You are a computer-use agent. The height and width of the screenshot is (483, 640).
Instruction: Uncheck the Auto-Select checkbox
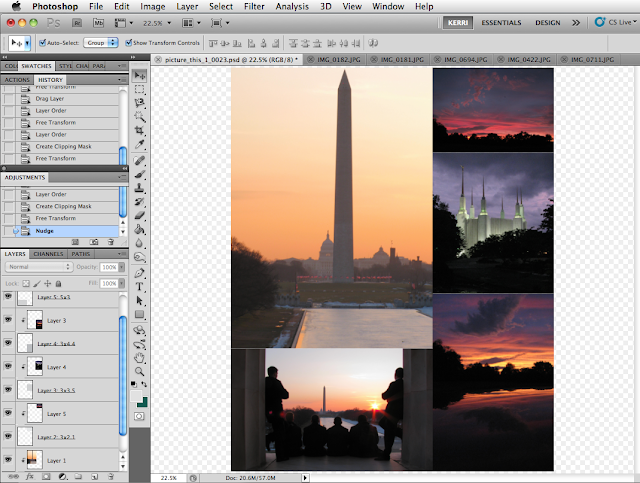pos(41,43)
